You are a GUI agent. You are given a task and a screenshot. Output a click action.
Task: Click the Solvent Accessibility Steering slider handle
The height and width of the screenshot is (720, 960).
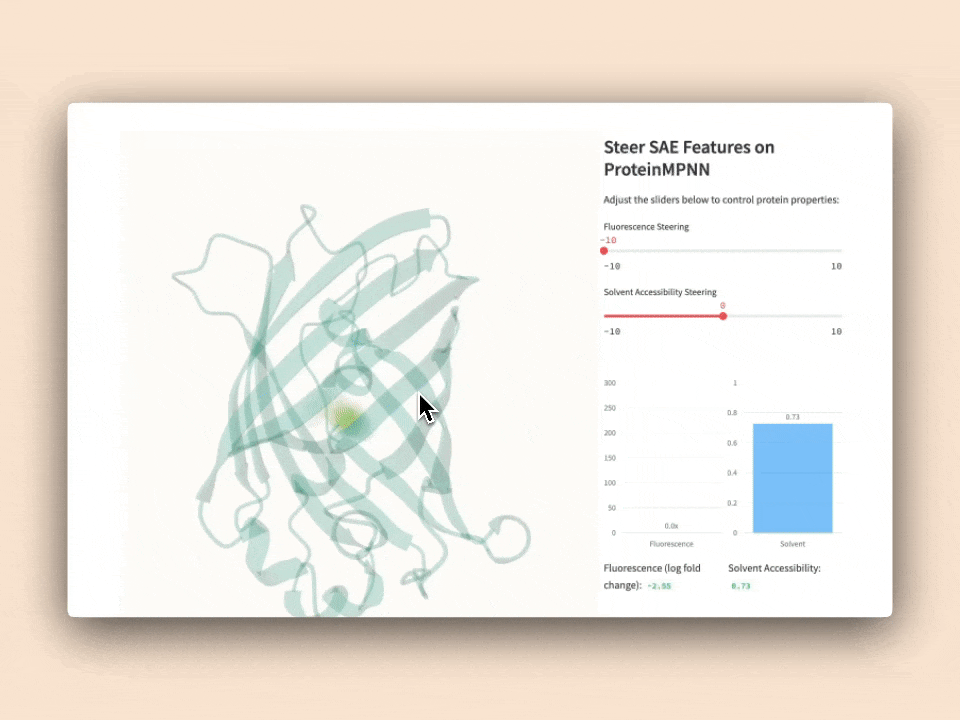(x=723, y=316)
